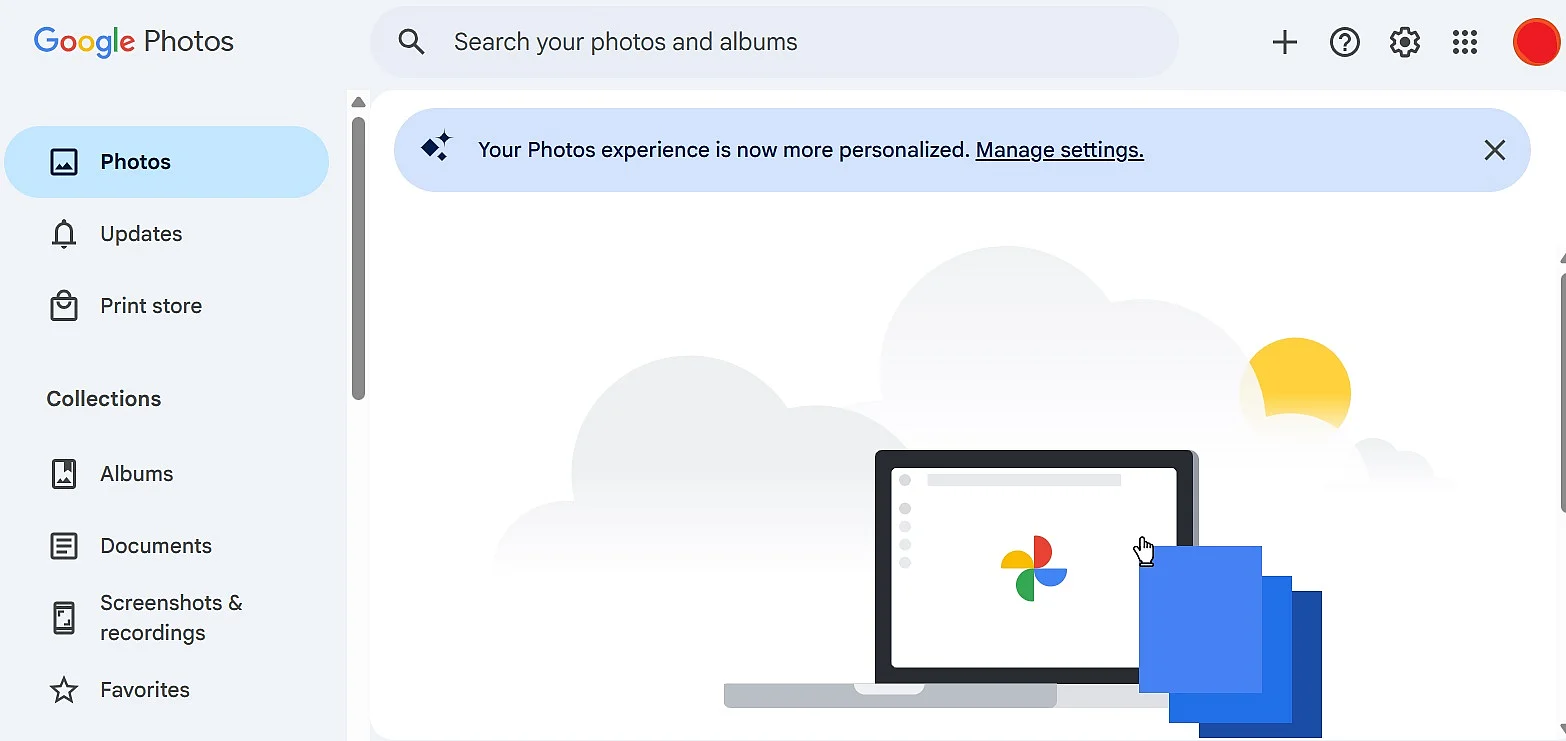
Task: Open the Updates bell icon
Action: tap(64, 234)
